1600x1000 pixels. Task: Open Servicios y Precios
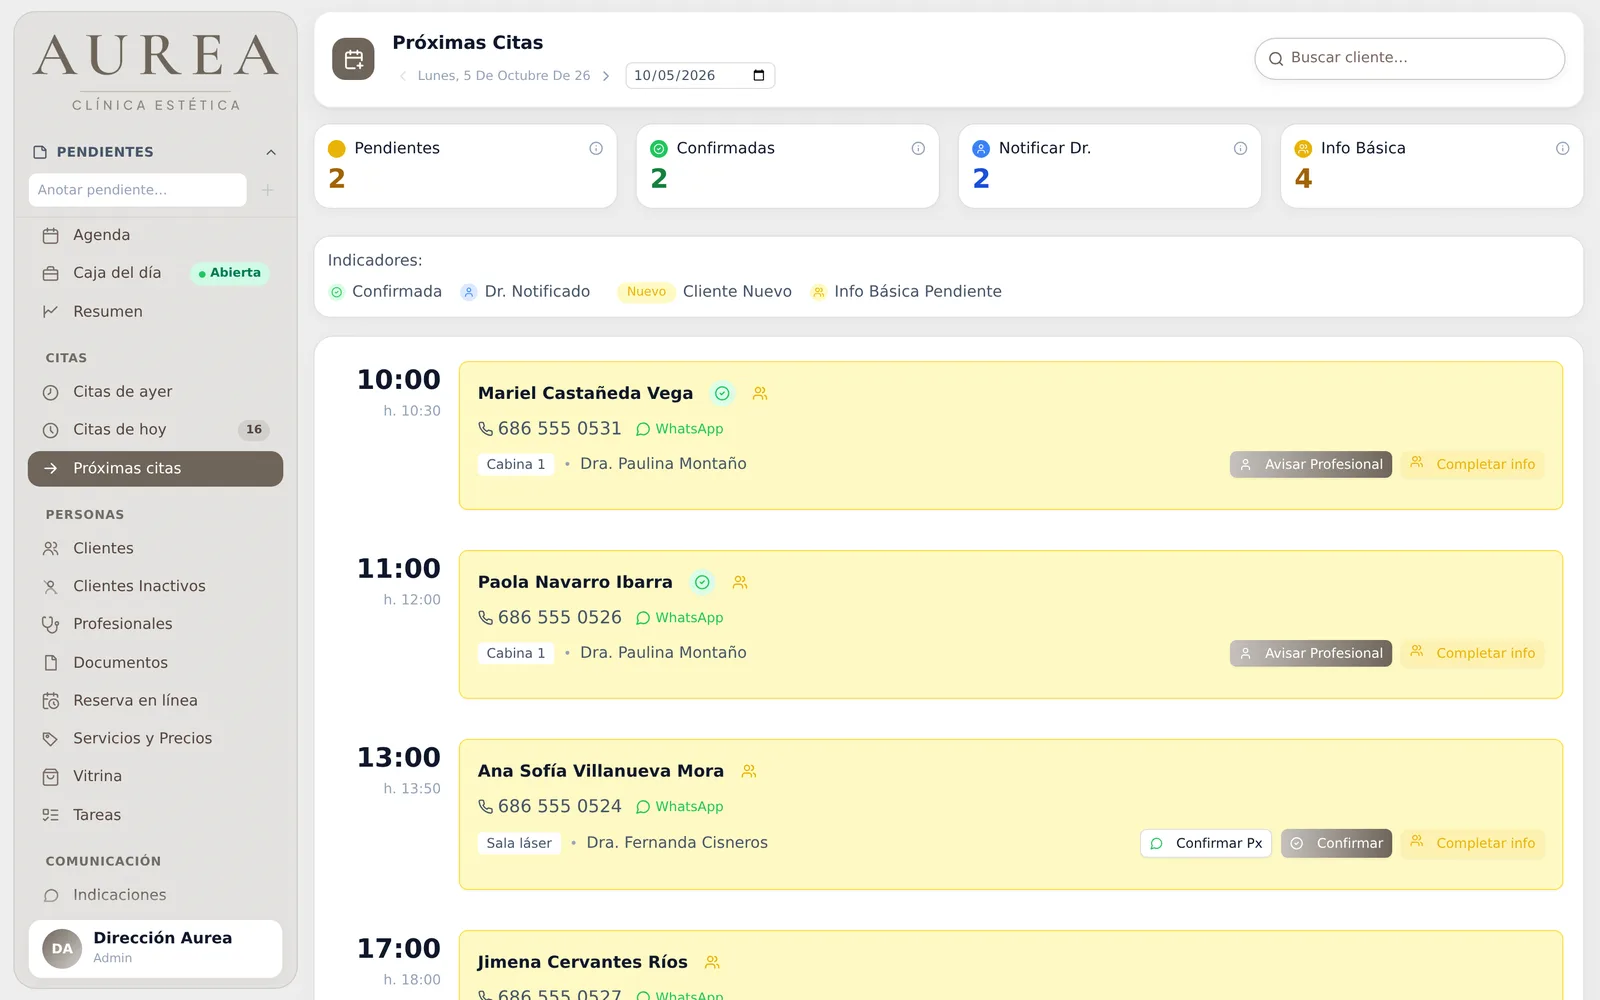coord(155,738)
